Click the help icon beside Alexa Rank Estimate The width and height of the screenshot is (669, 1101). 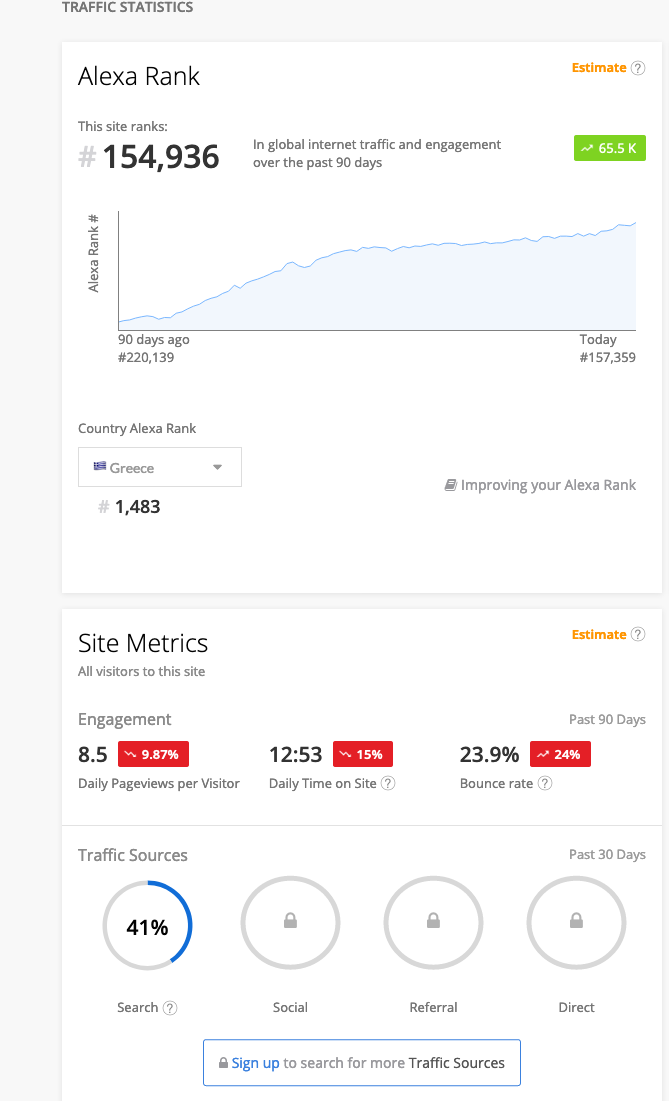(x=637, y=68)
